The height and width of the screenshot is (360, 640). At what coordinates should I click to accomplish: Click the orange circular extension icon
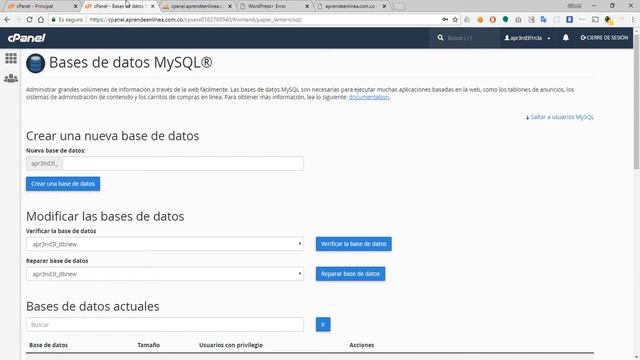[480, 20]
